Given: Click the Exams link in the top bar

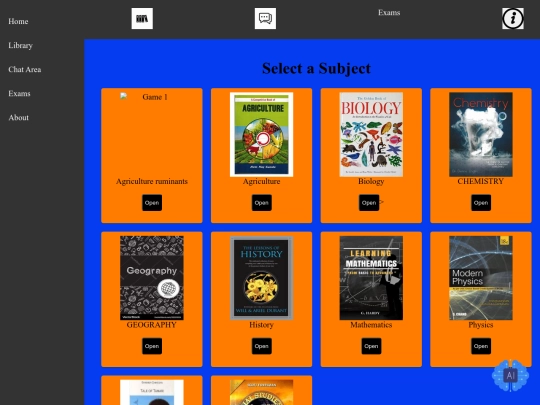Looking at the screenshot, I should pyautogui.click(x=389, y=13).
